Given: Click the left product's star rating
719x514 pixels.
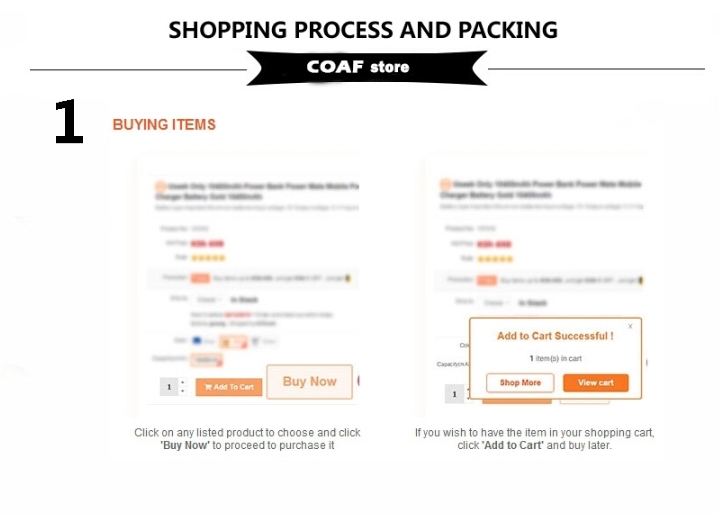Looking at the screenshot, I should pyautogui.click(x=208, y=258).
